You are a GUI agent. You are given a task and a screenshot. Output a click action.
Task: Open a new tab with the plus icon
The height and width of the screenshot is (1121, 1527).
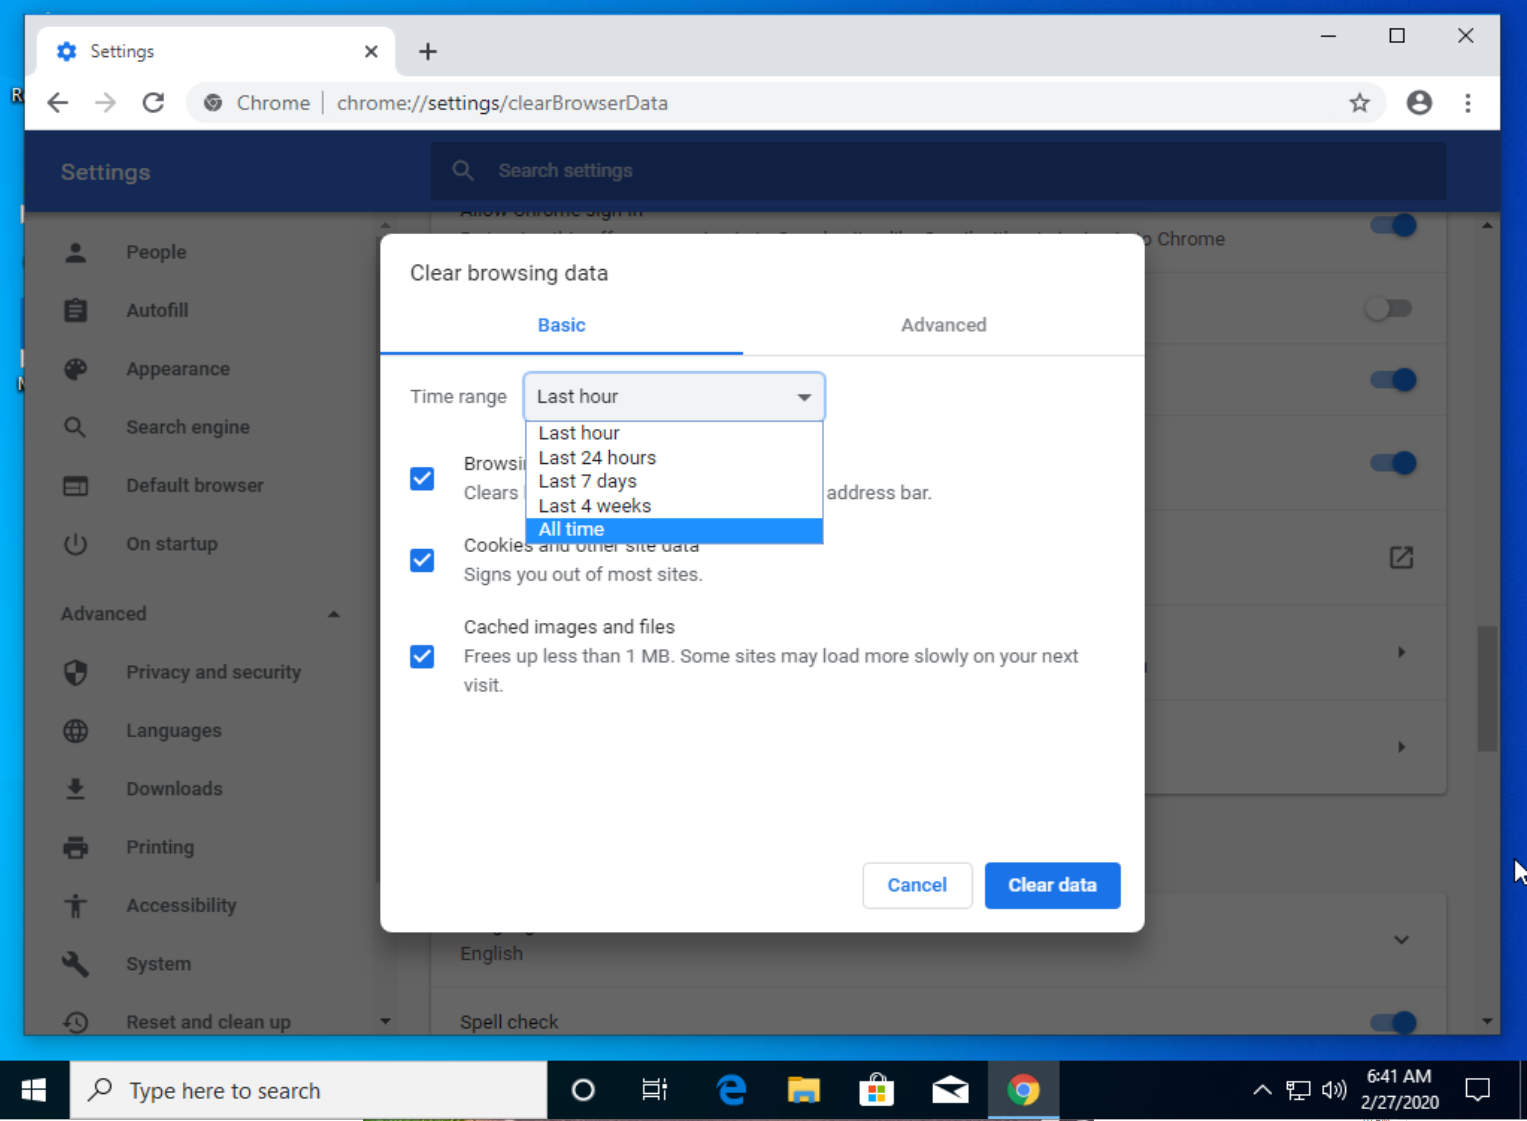428,51
